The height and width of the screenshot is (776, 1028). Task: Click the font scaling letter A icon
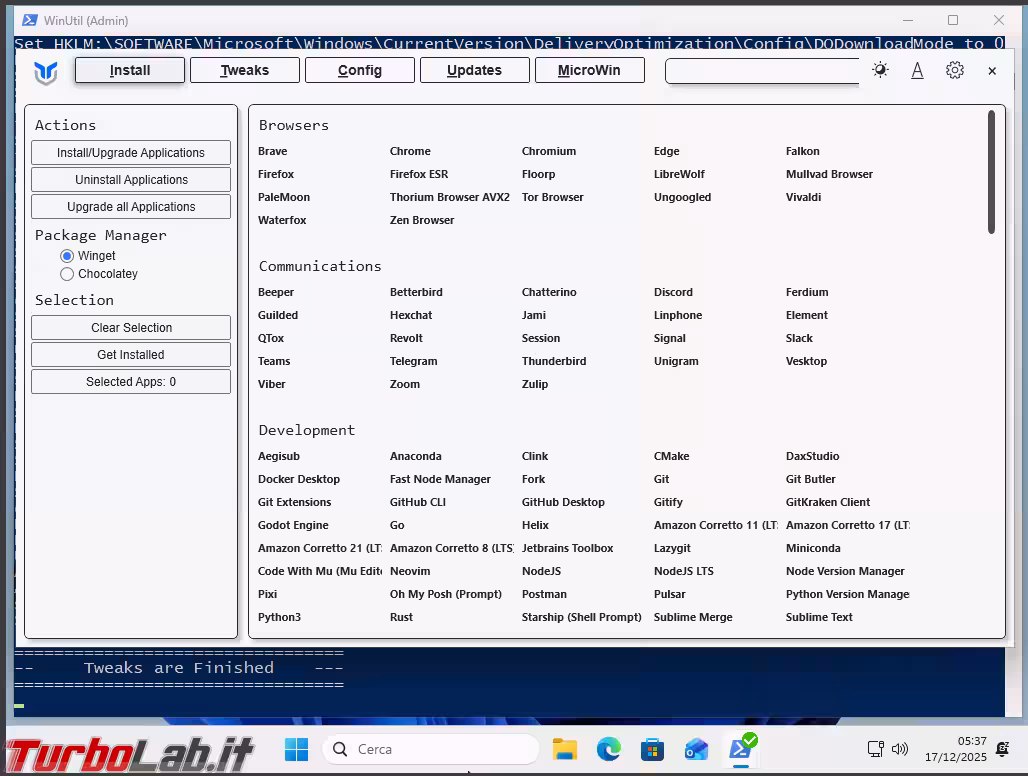pos(917,70)
